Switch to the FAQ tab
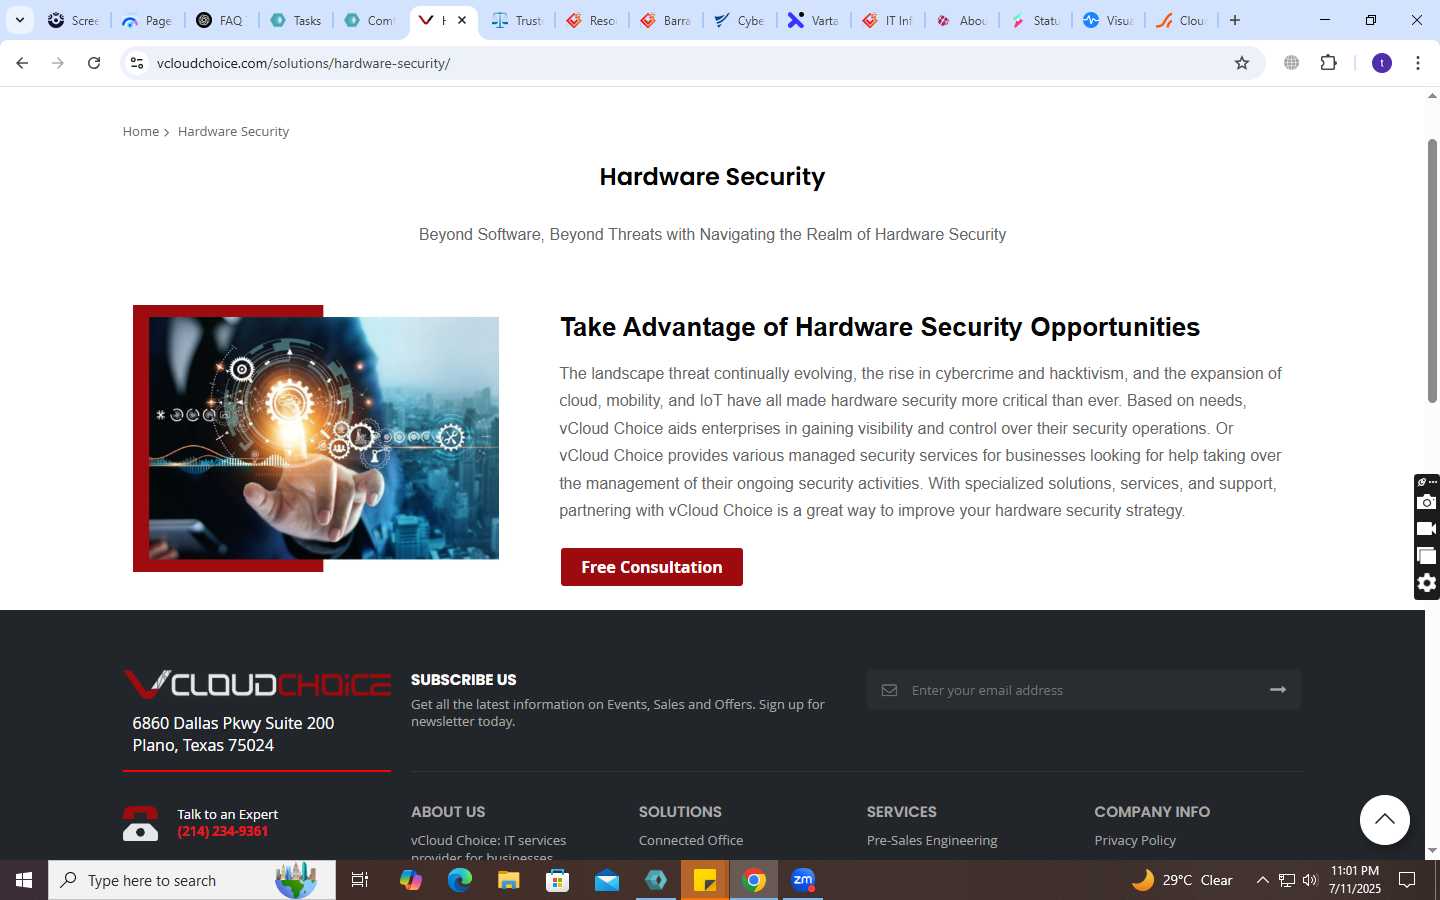 point(221,20)
